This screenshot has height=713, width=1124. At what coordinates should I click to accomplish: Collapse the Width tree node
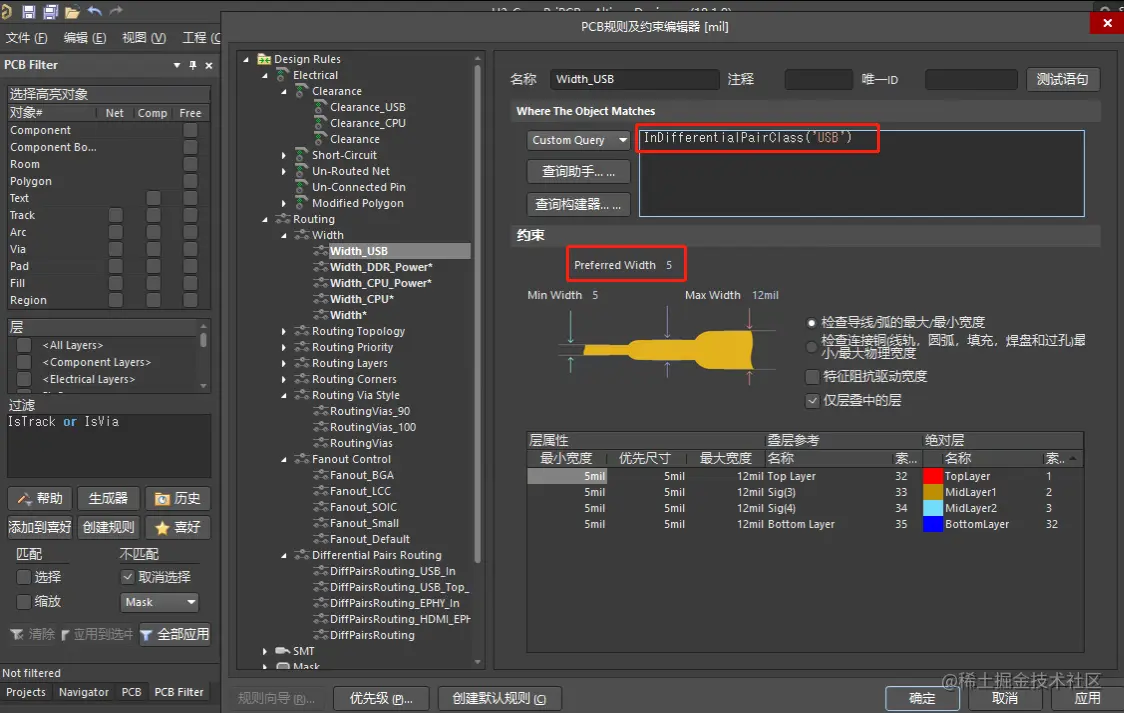284,235
